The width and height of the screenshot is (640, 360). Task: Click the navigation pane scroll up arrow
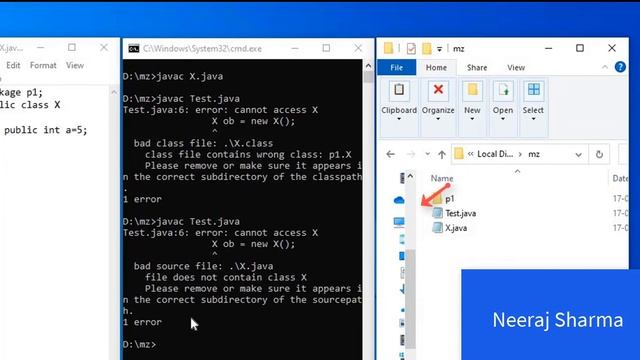(x=411, y=176)
